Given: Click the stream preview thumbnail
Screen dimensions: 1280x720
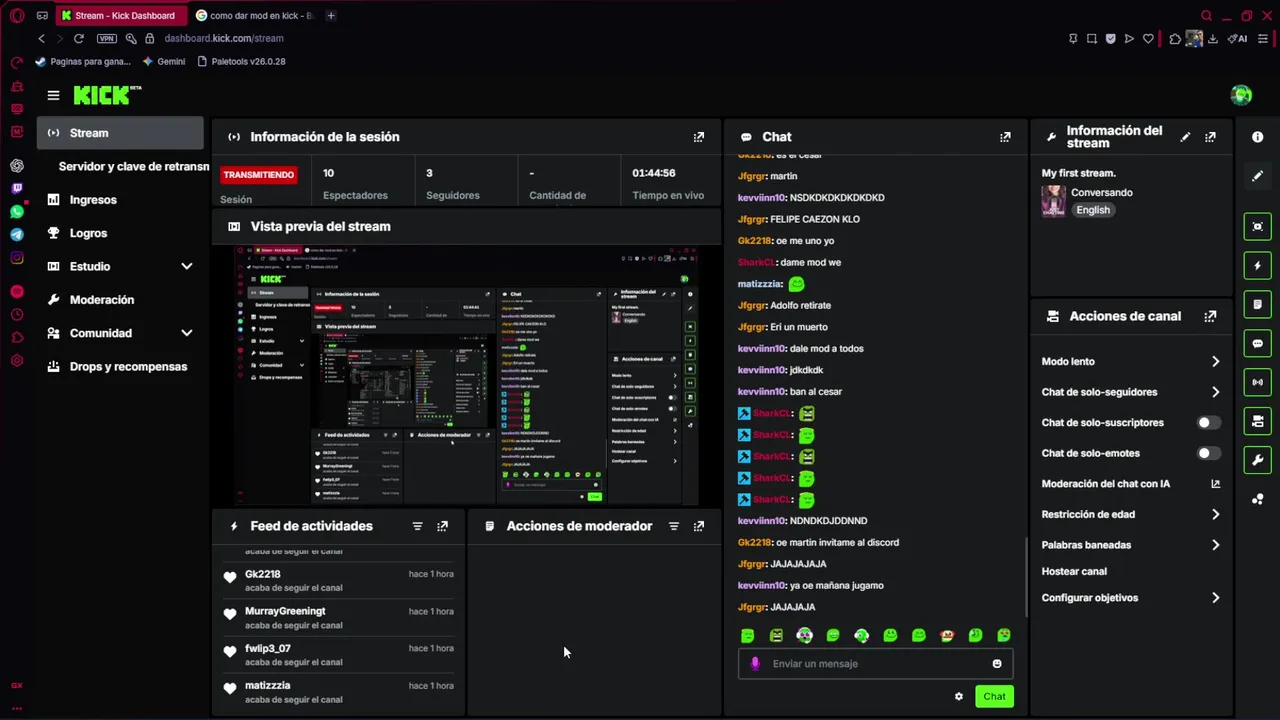Looking at the screenshot, I should point(466,375).
